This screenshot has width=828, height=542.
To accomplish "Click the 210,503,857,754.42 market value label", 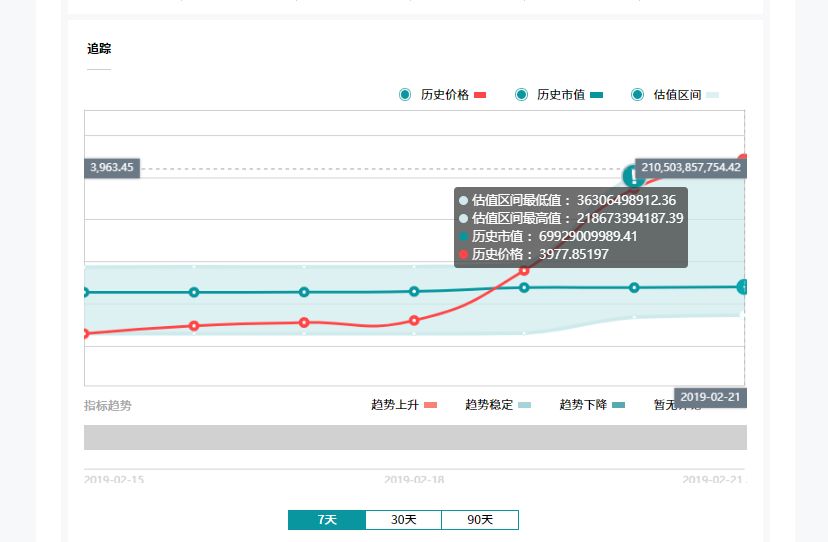I will click(x=691, y=168).
